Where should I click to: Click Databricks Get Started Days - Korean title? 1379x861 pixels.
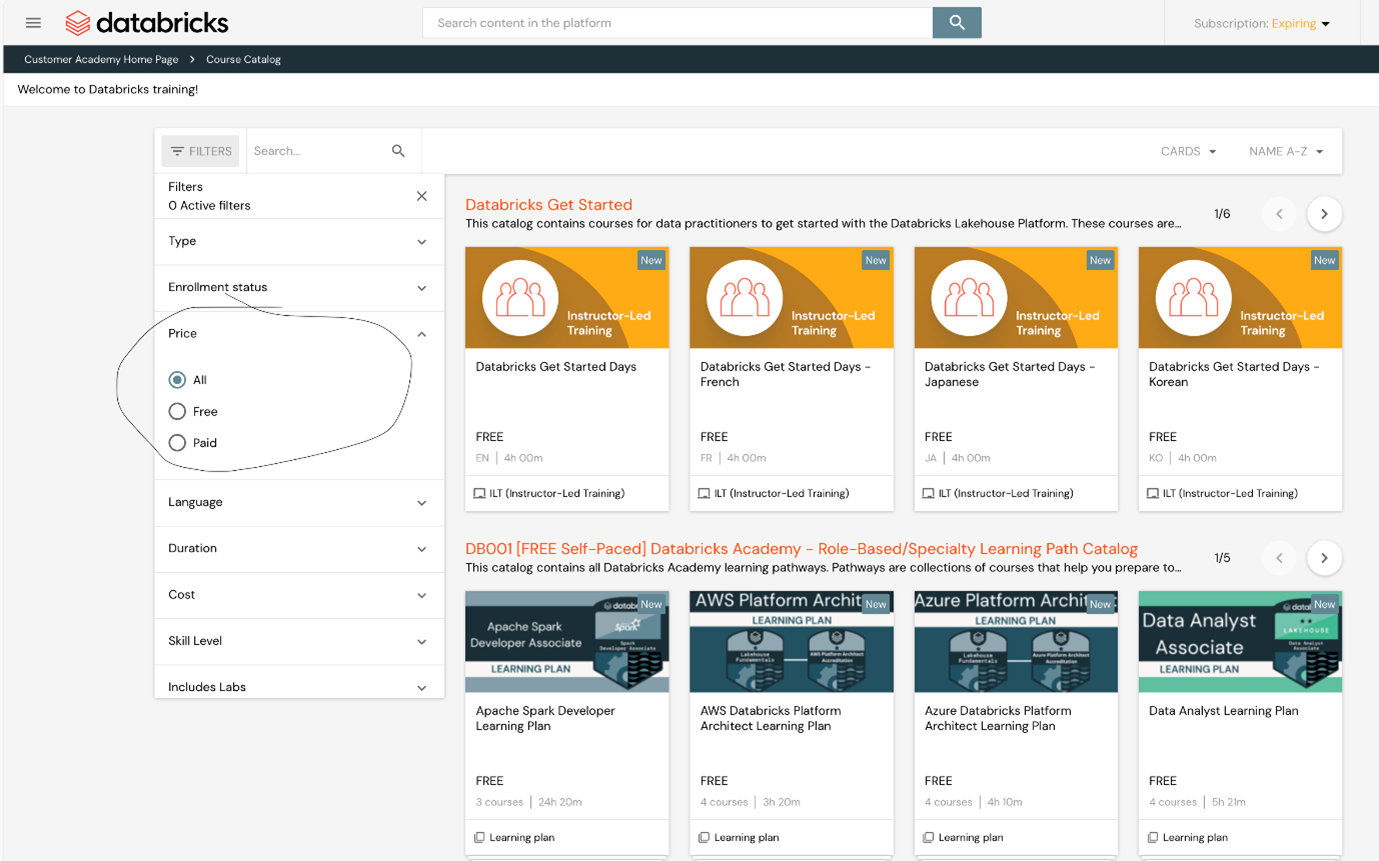point(1234,375)
